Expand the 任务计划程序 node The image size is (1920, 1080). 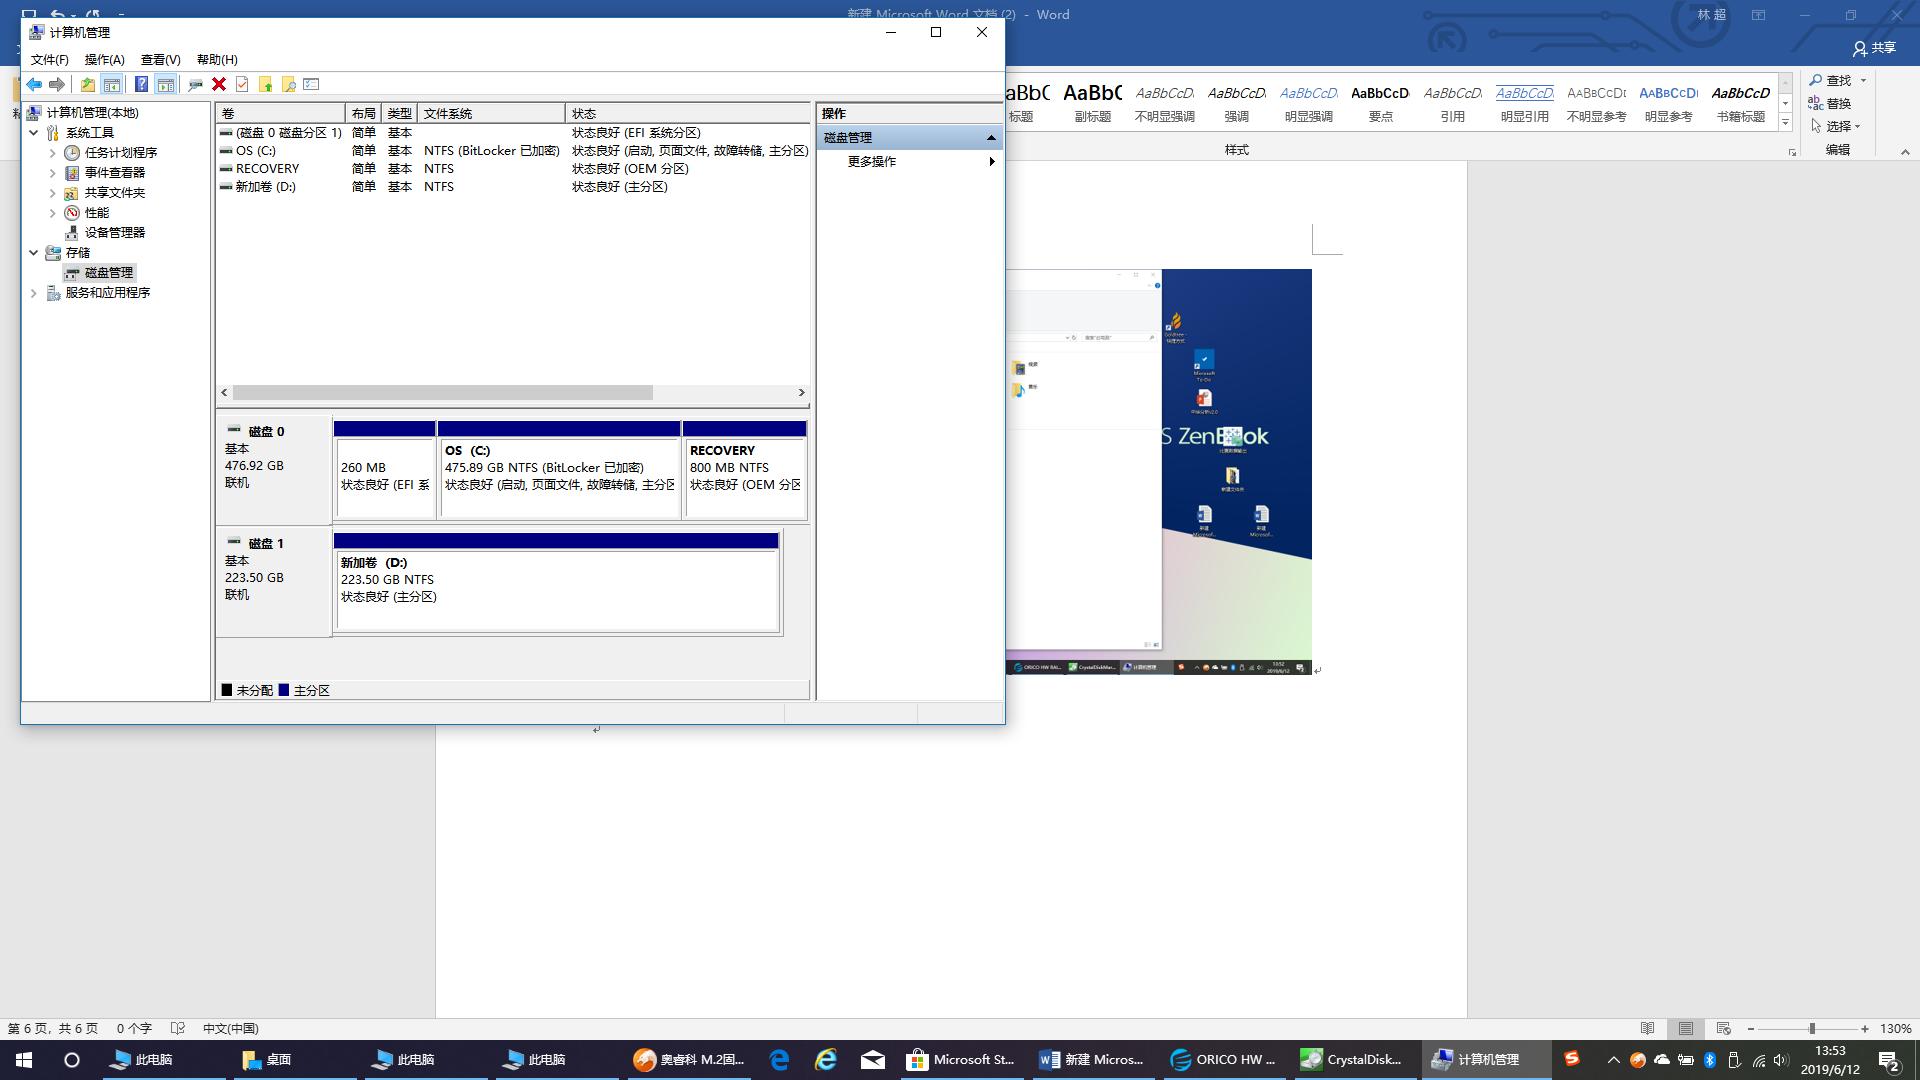pos(53,153)
